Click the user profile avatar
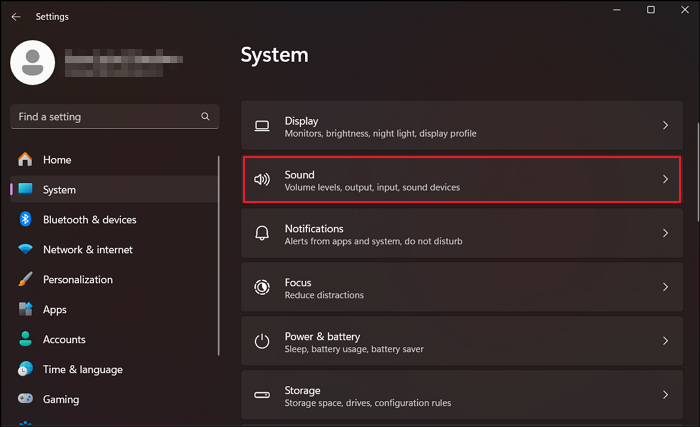The width and height of the screenshot is (700, 427). [x=33, y=63]
